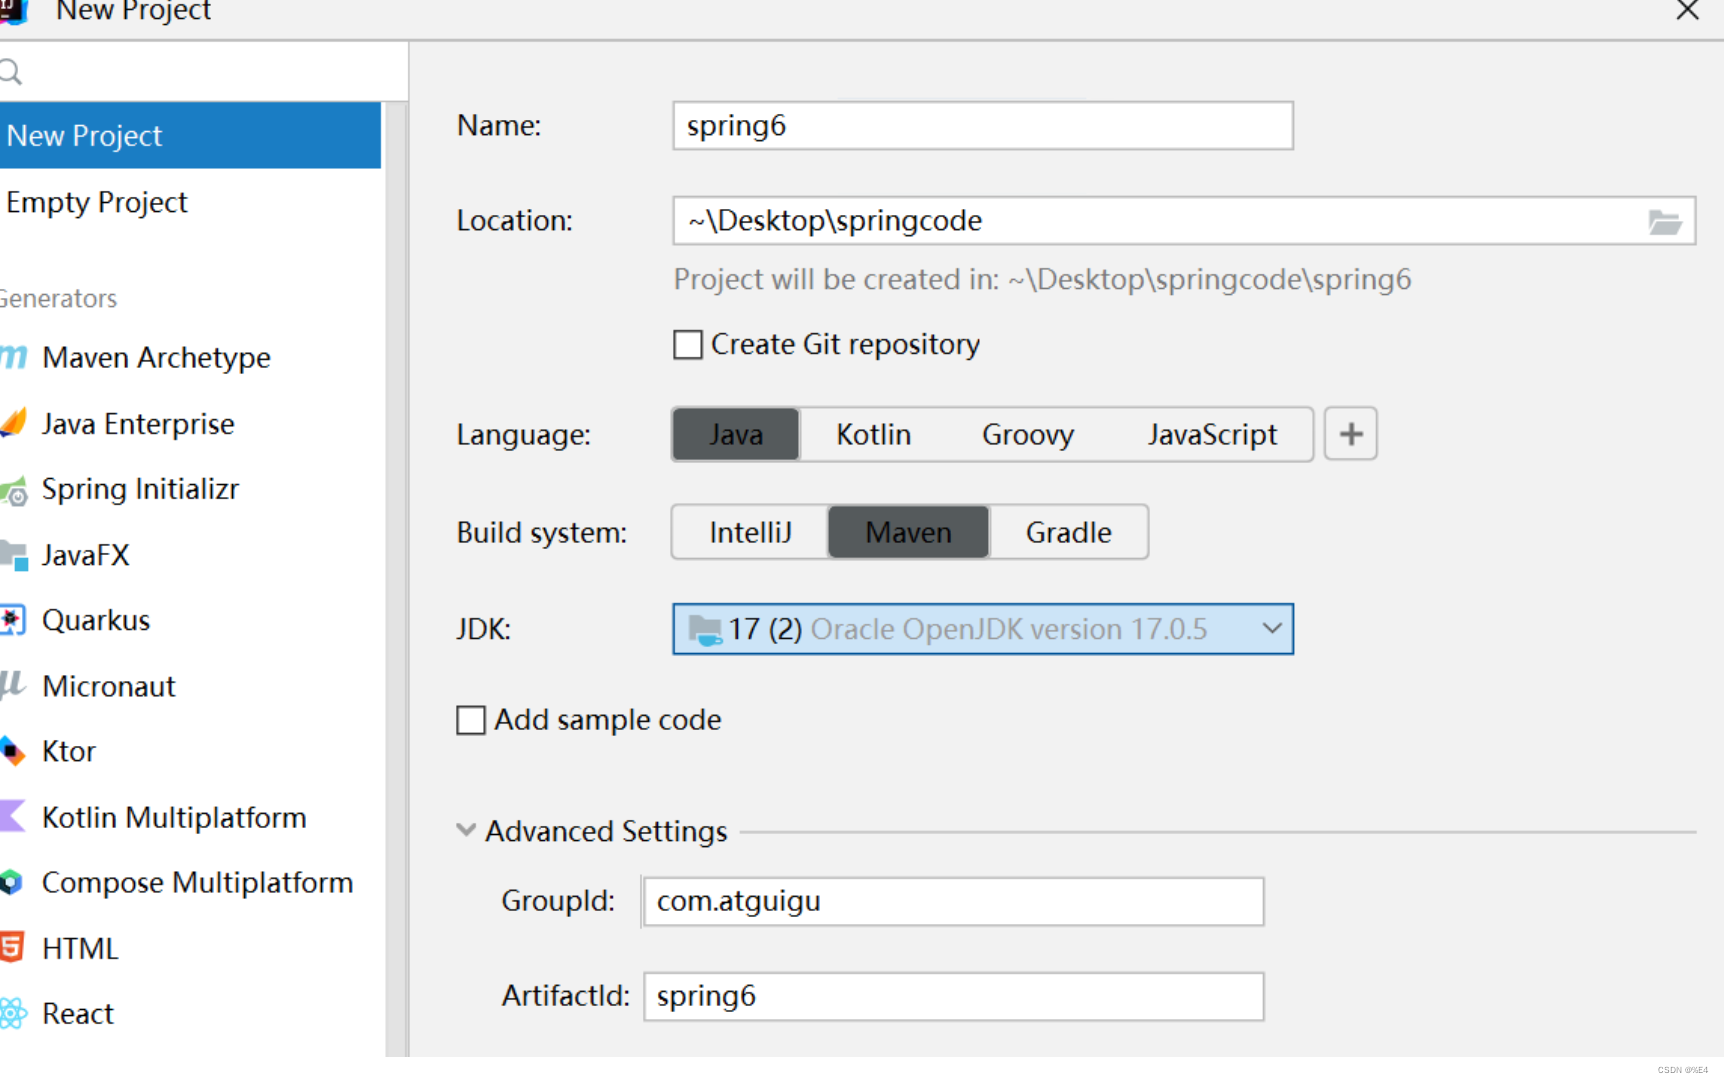Open Ktor generator entry
The height and width of the screenshot is (1083, 1724).
click(x=190, y=751)
